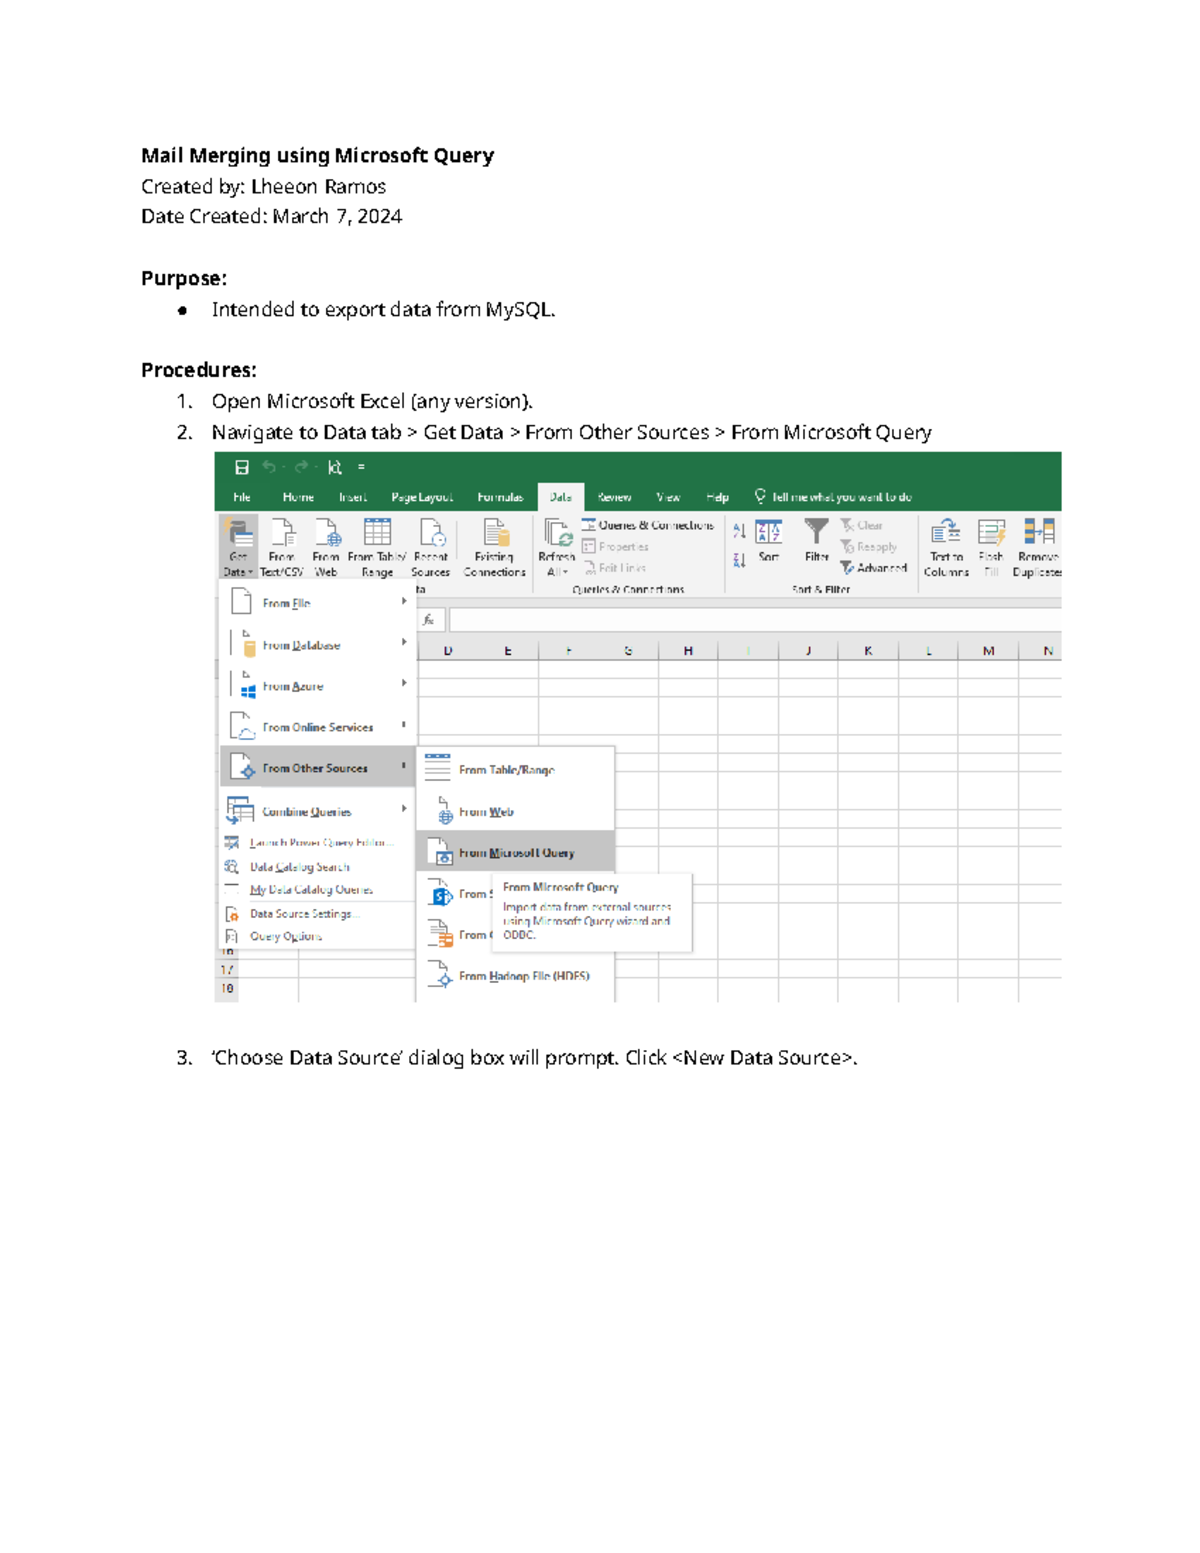Toggle Advanced filter options
The image size is (1200, 1553).
coord(872,566)
